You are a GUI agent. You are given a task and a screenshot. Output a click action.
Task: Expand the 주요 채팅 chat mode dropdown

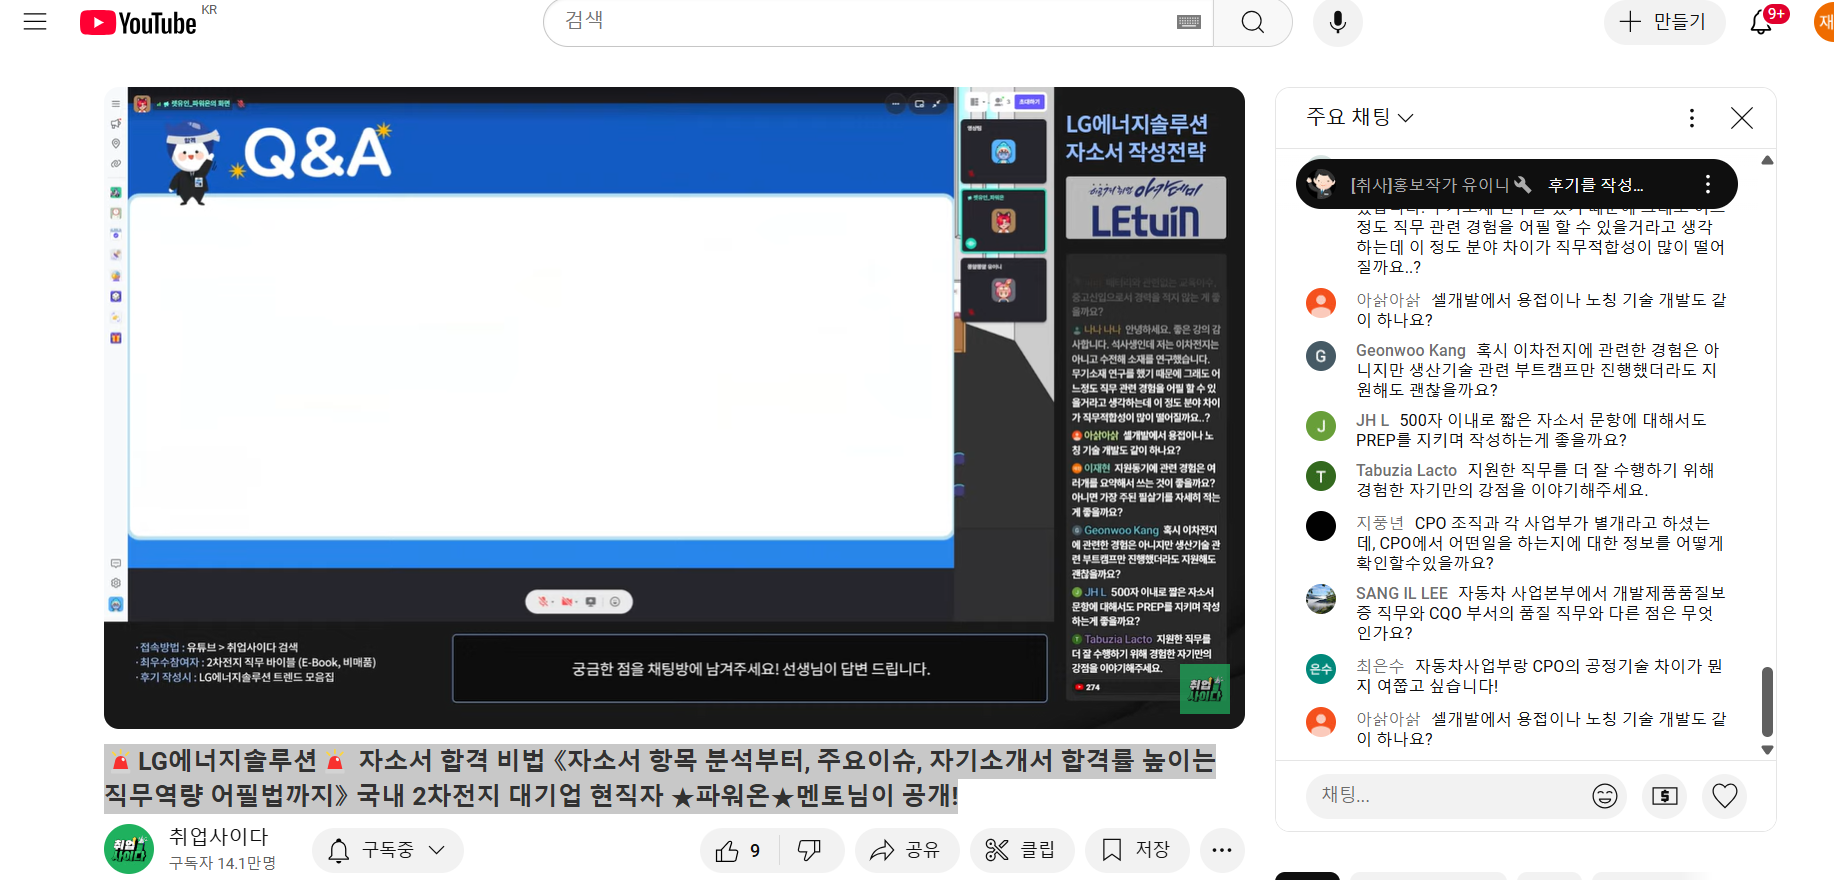coord(1360,117)
